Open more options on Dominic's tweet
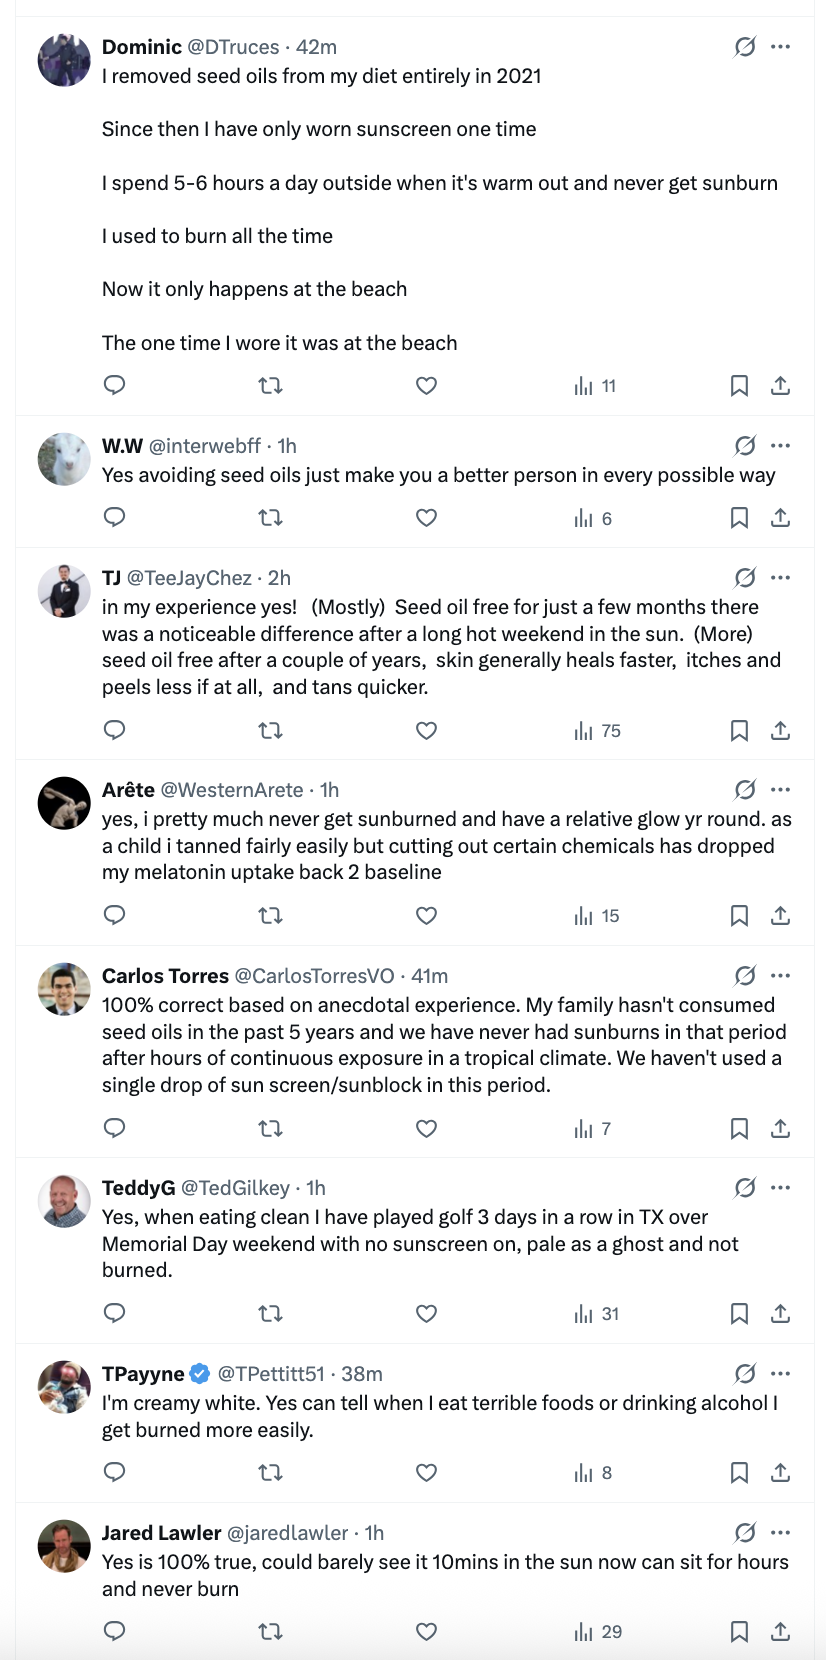826x1660 pixels. tap(781, 47)
